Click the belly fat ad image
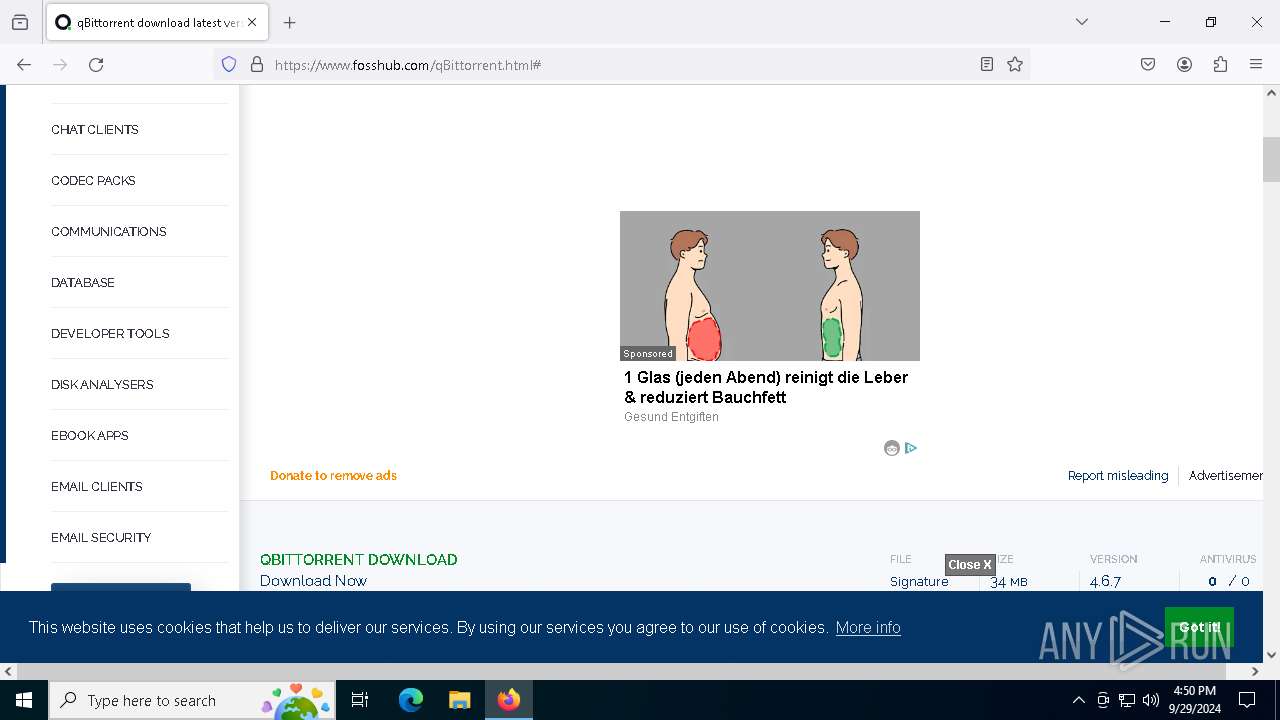The image size is (1280, 720). (770, 286)
